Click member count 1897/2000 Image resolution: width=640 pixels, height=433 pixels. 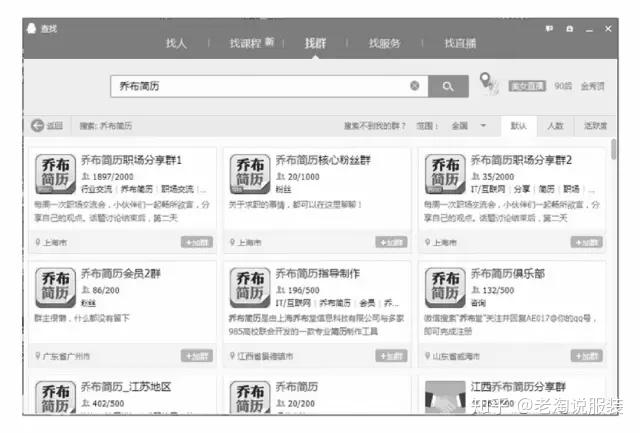point(113,177)
